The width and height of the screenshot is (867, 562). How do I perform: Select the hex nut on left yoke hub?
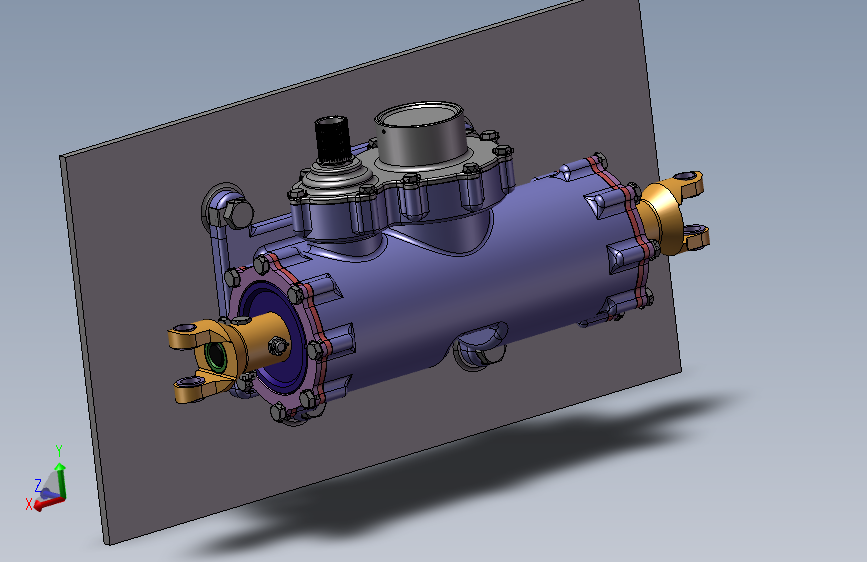(278, 346)
